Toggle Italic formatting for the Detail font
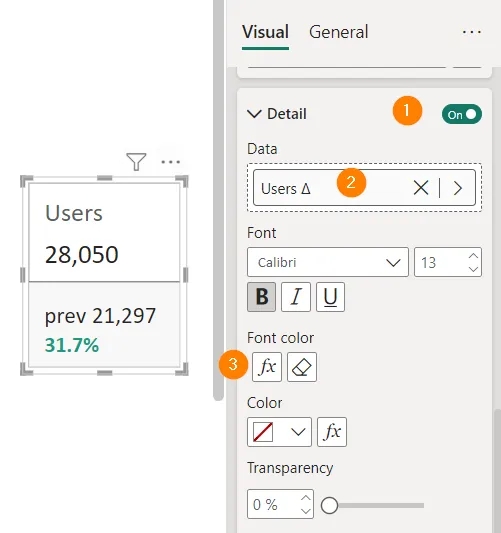This screenshot has height=533, width=501. (296, 297)
